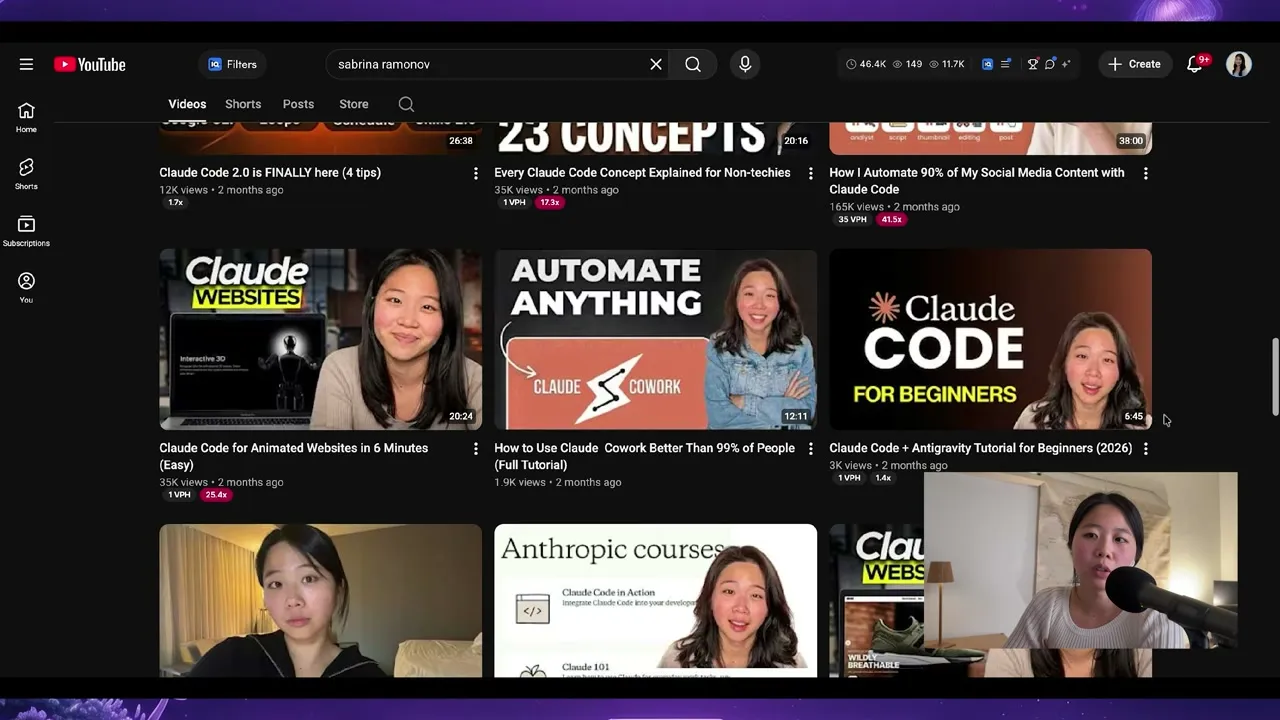Click the 11.7K eye stat

click(x=947, y=64)
